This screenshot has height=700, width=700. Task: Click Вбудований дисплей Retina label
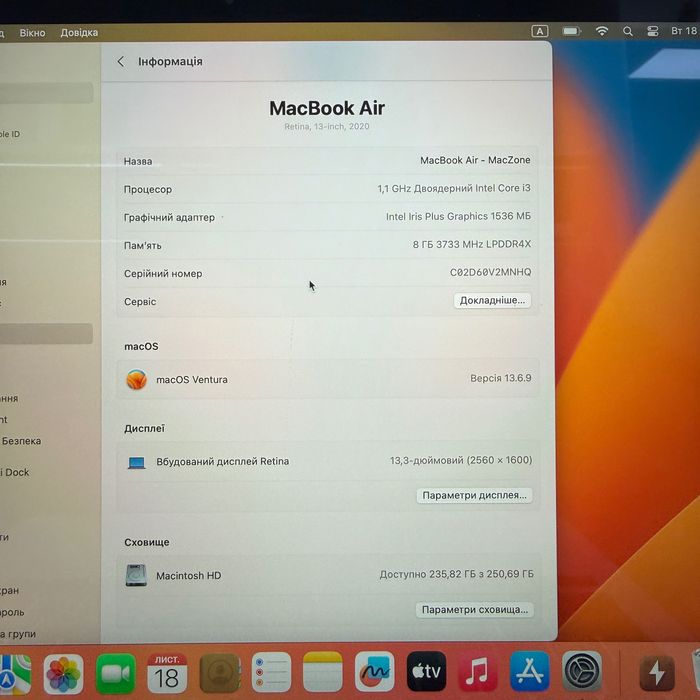click(222, 461)
